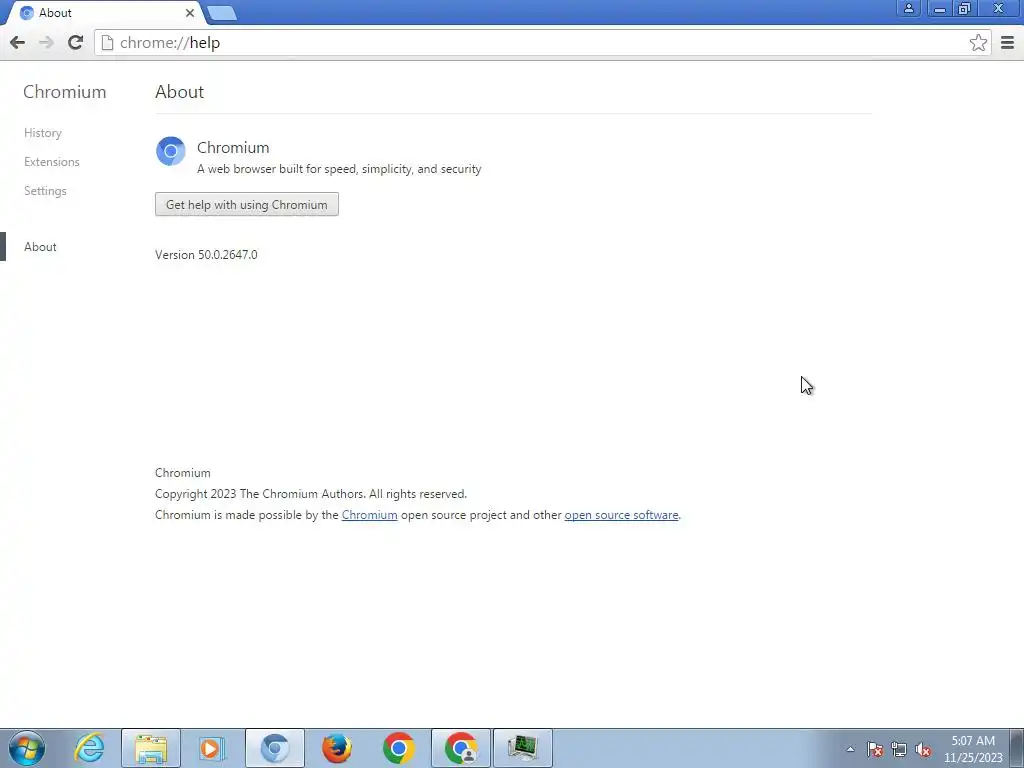Reload the chrome://help page

click(76, 43)
